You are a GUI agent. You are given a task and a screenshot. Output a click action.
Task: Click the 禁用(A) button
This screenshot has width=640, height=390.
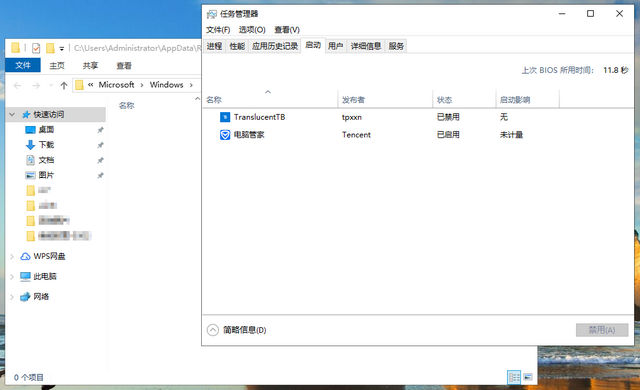click(x=602, y=330)
